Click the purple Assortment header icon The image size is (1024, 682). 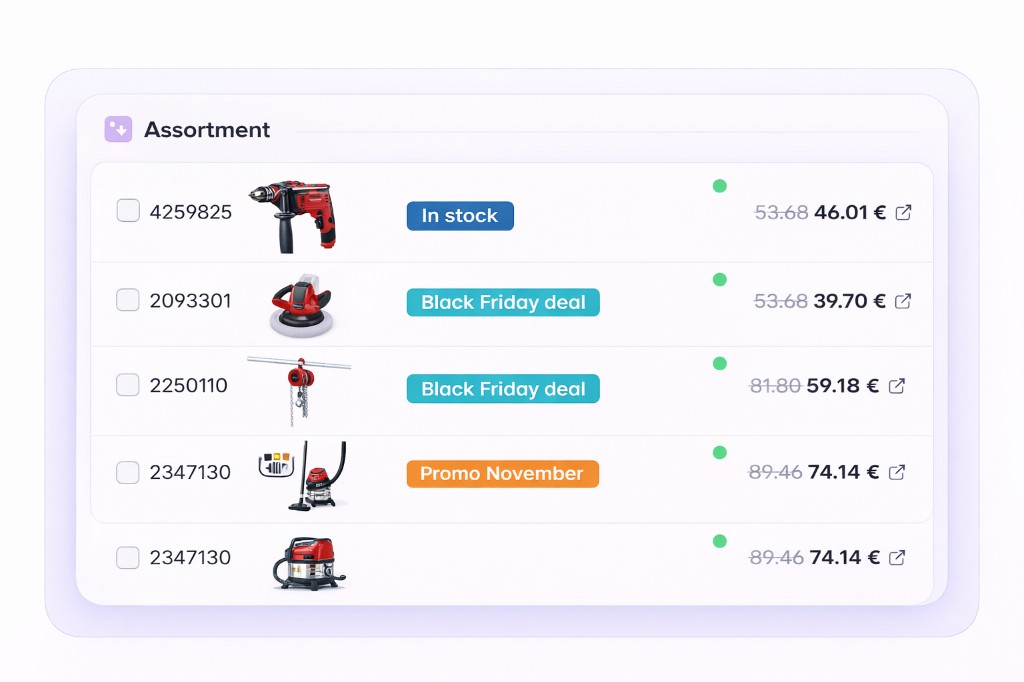118,129
